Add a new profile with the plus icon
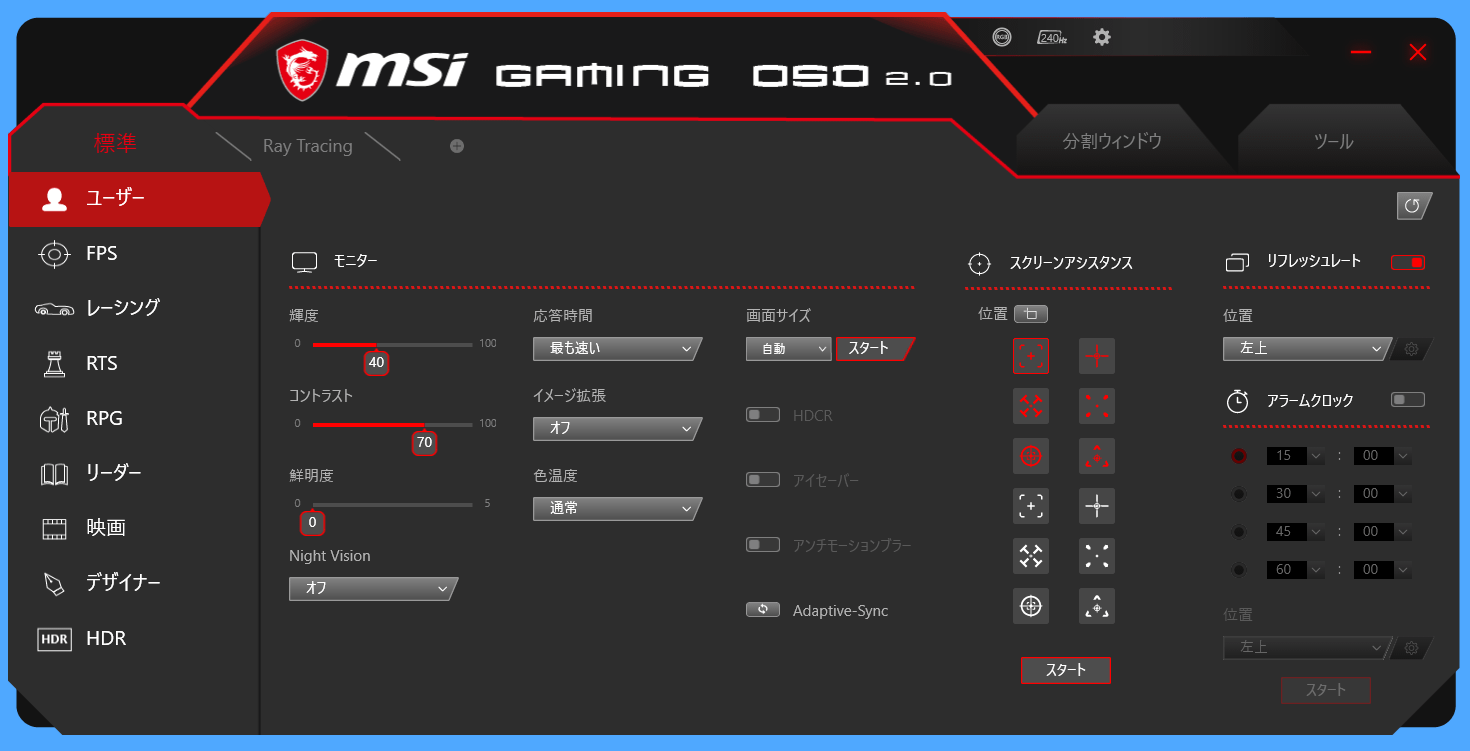This screenshot has width=1470, height=751. [457, 146]
